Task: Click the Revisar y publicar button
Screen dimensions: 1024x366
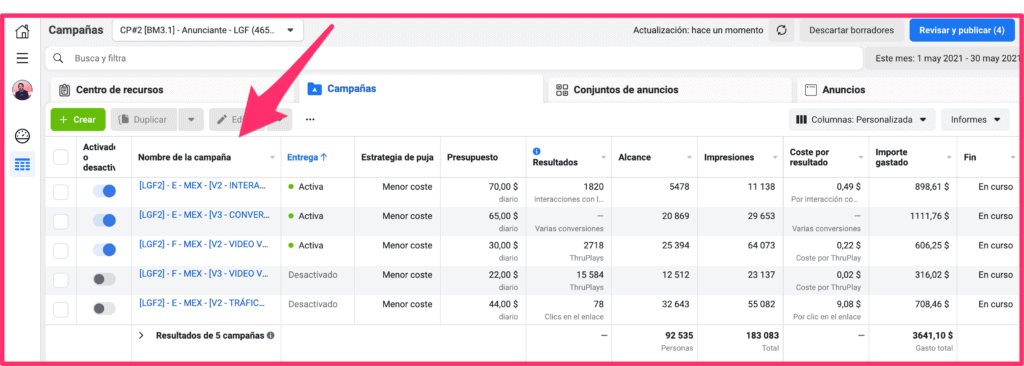Action: click(x=961, y=30)
